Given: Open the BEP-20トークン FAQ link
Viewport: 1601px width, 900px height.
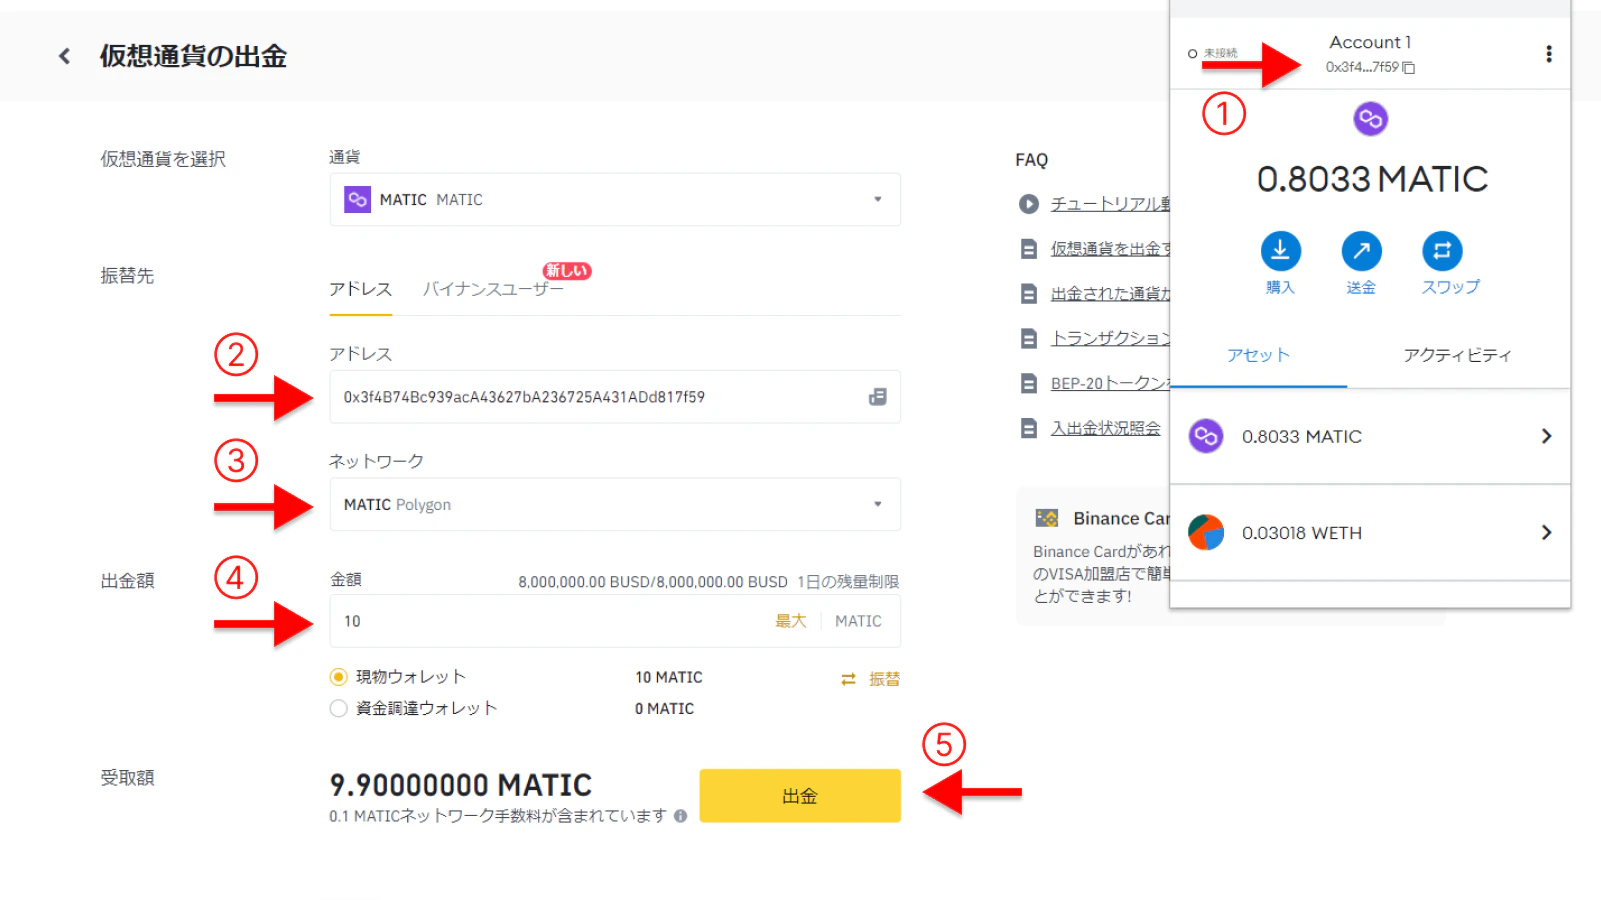Looking at the screenshot, I should (1110, 383).
